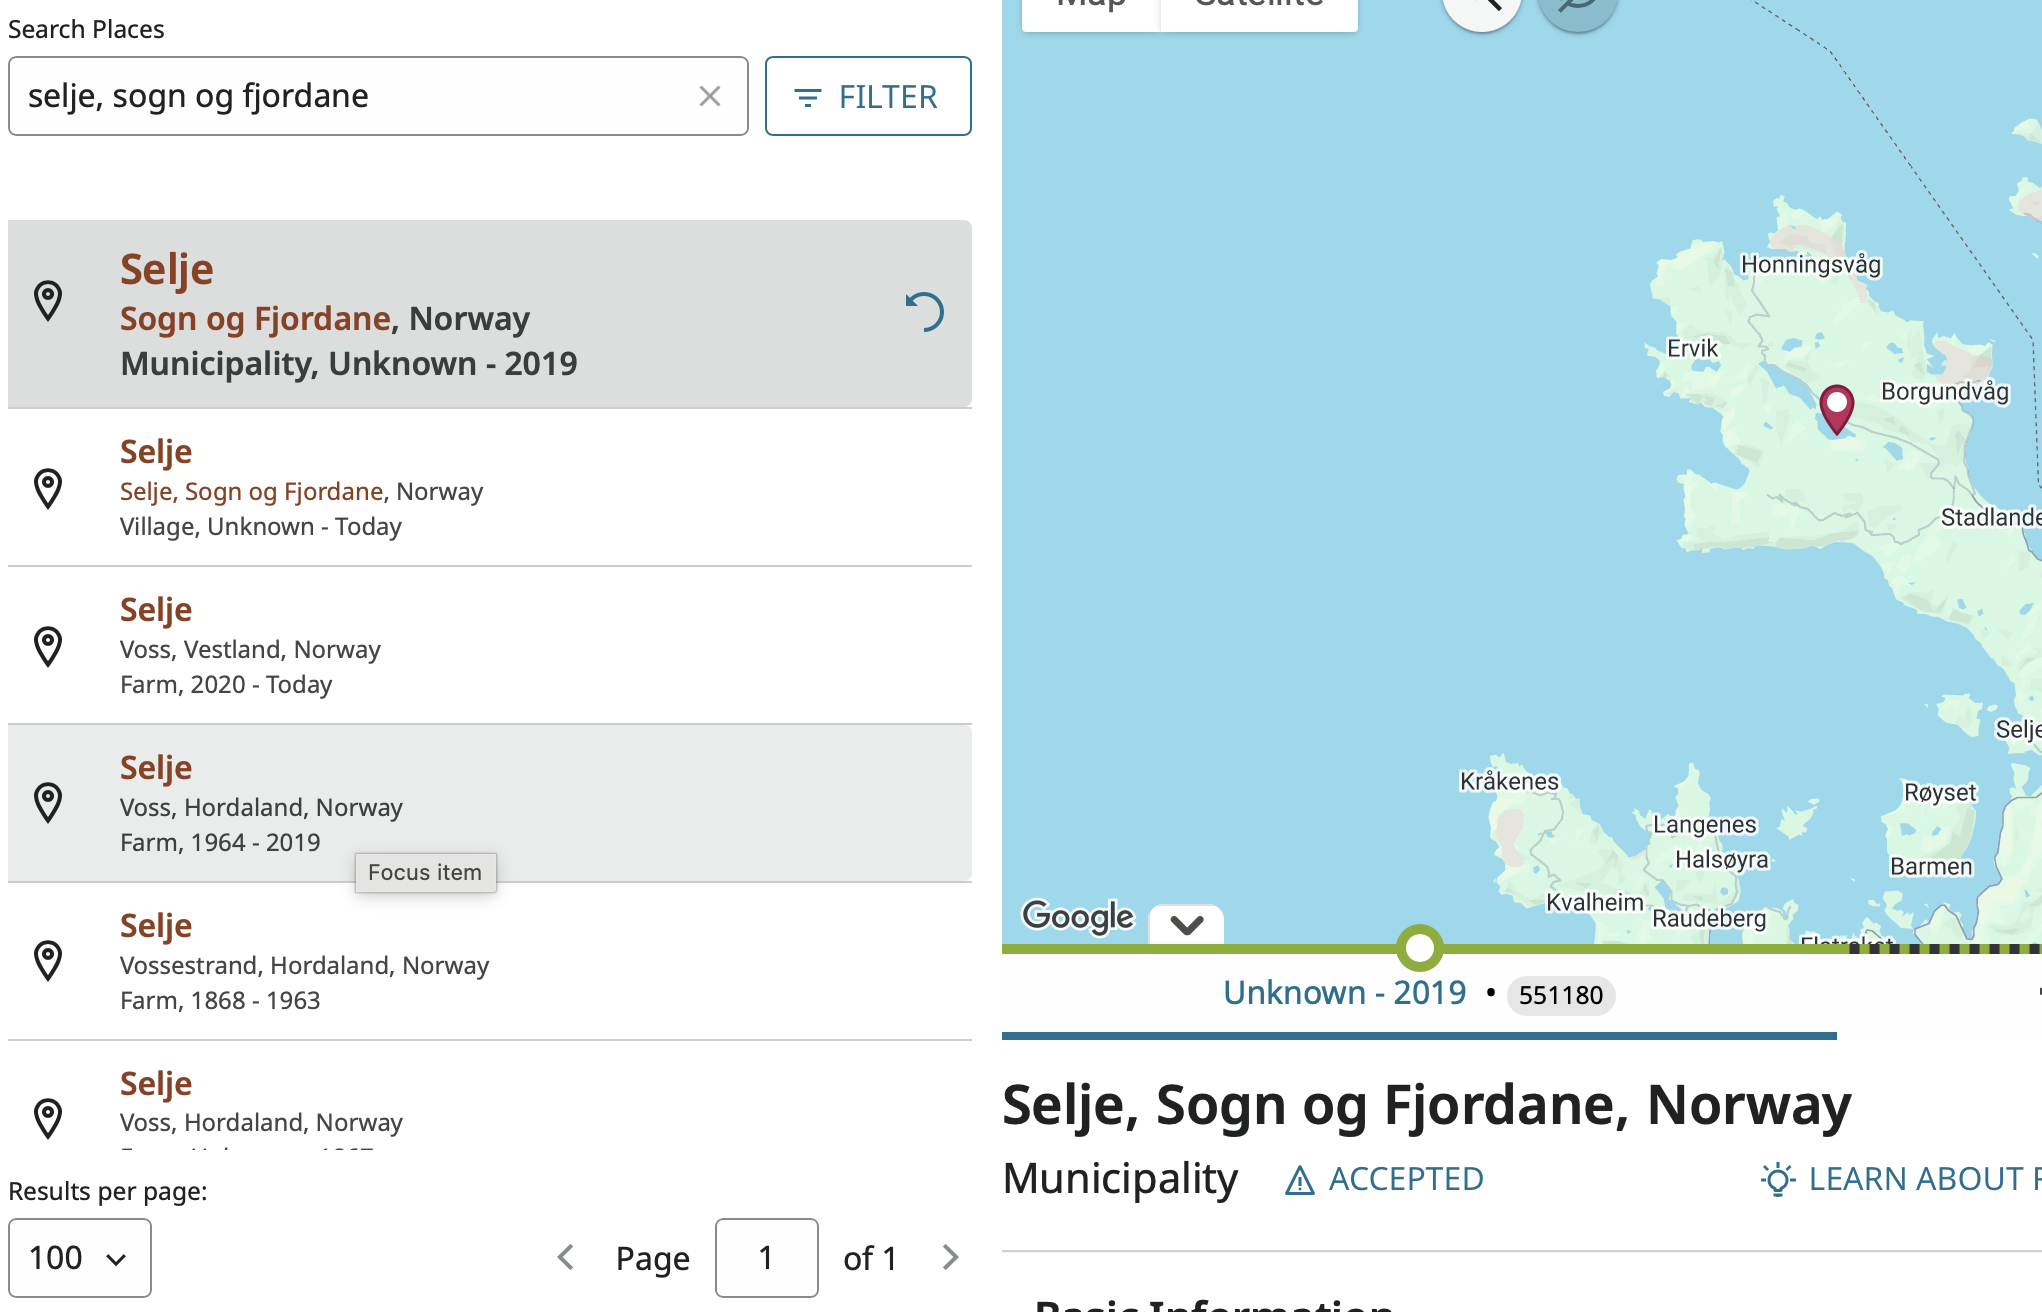
Task: Select the Unknown - 2019 period tab
Action: (x=1344, y=993)
